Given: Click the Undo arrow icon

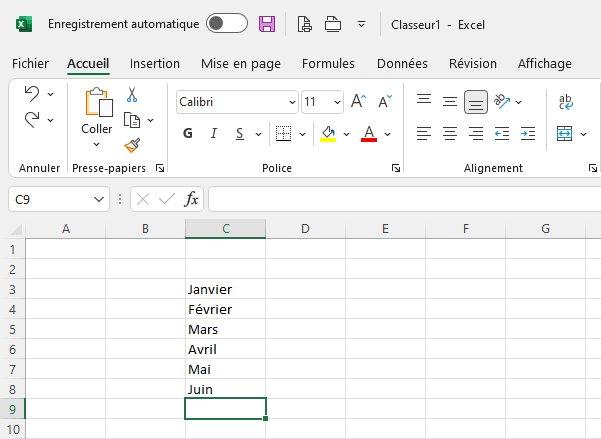Looking at the screenshot, I should pyautogui.click(x=32, y=94).
